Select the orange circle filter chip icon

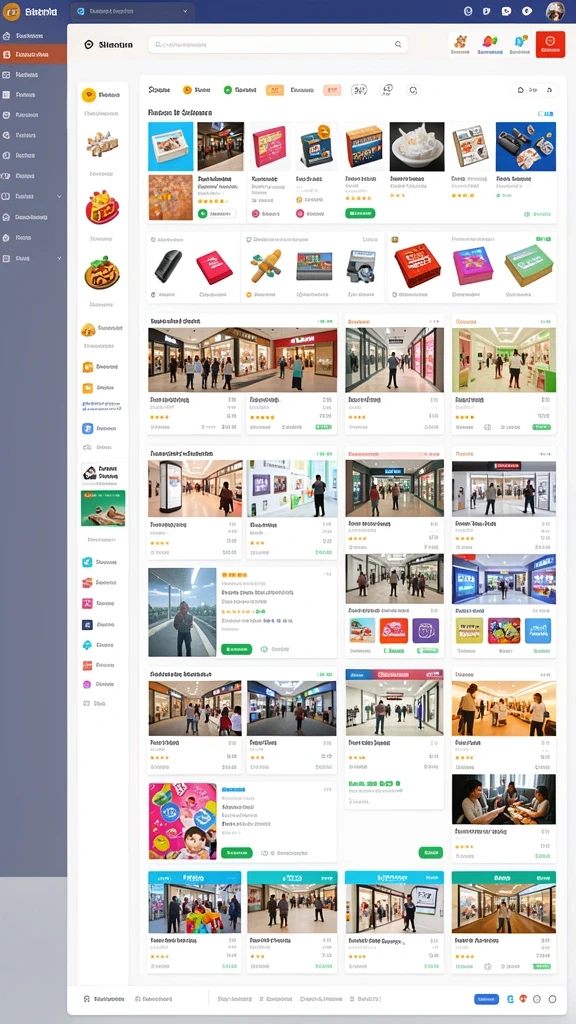pos(187,90)
